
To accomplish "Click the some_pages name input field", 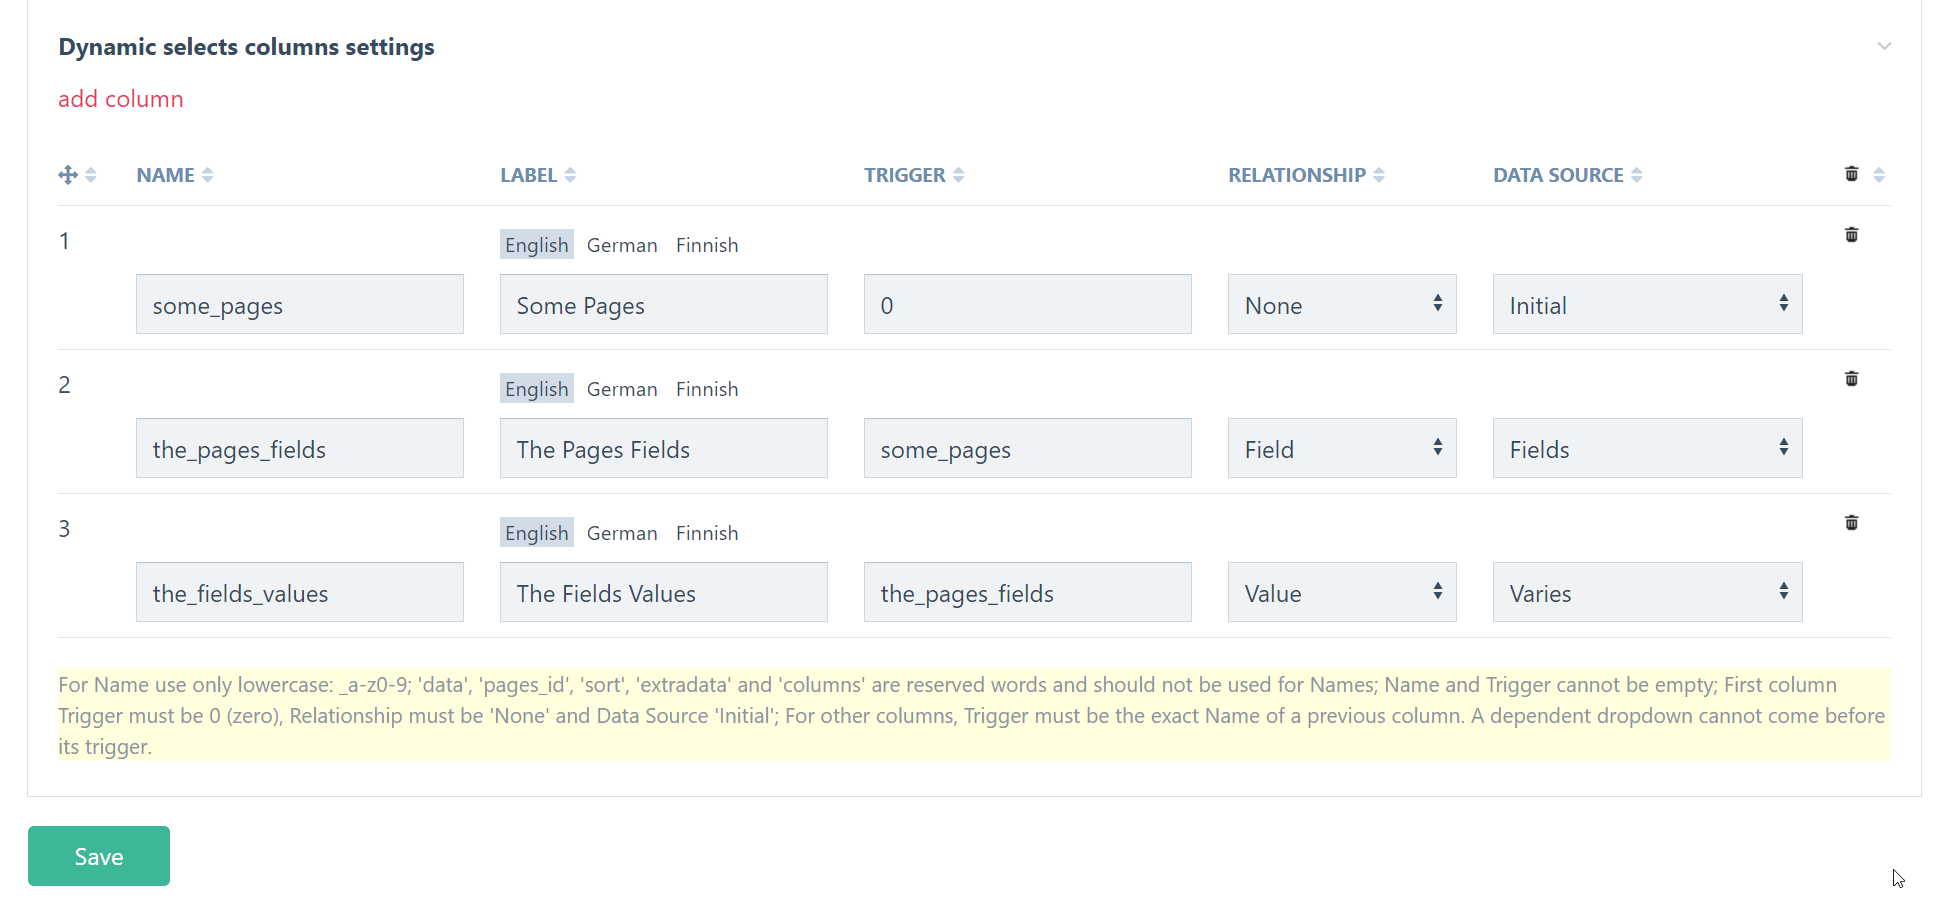I will pos(299,304).
